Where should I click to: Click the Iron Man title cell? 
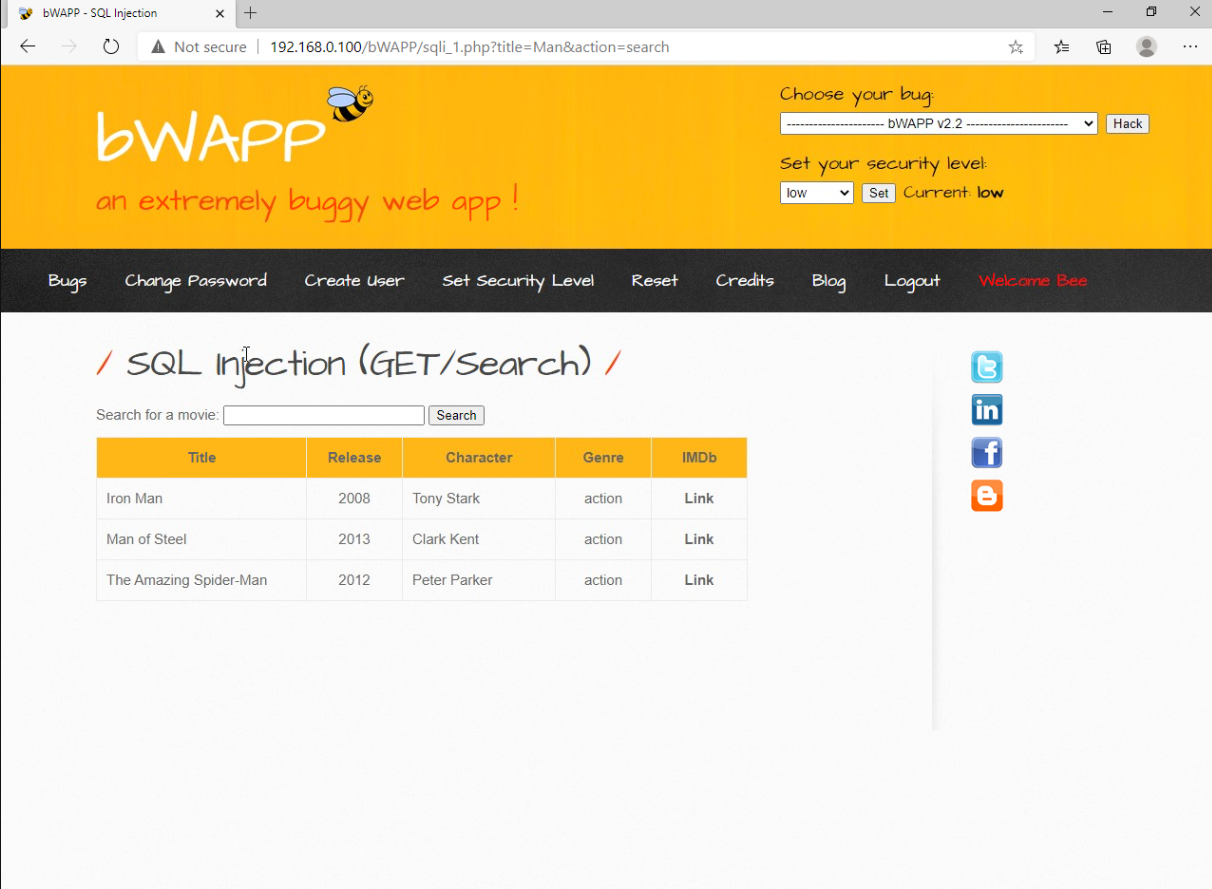point(202,498)
